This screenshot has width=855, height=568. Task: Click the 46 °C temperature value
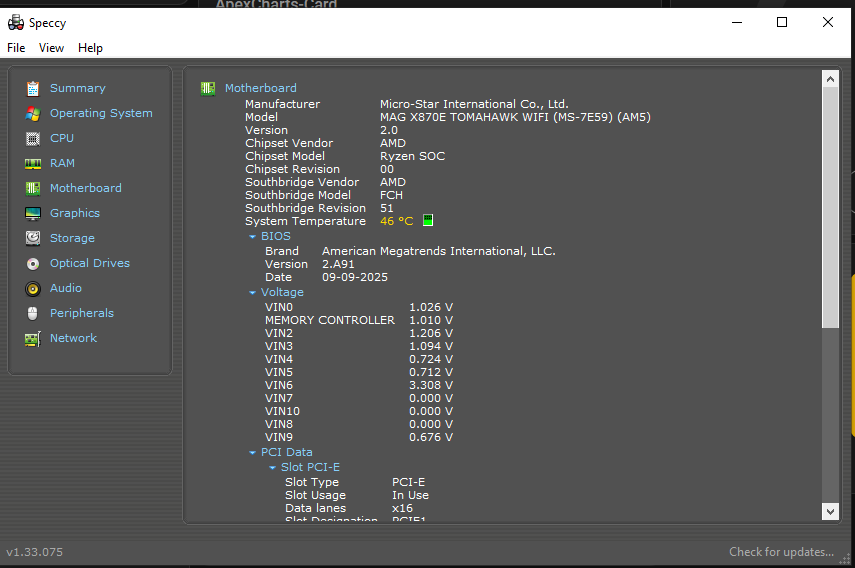[x=396, y=221]
